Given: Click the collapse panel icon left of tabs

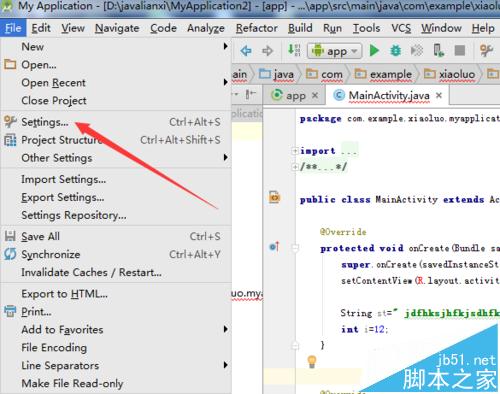Looking at the screenshot, I should pyautogui.click(x=251, y=95).
